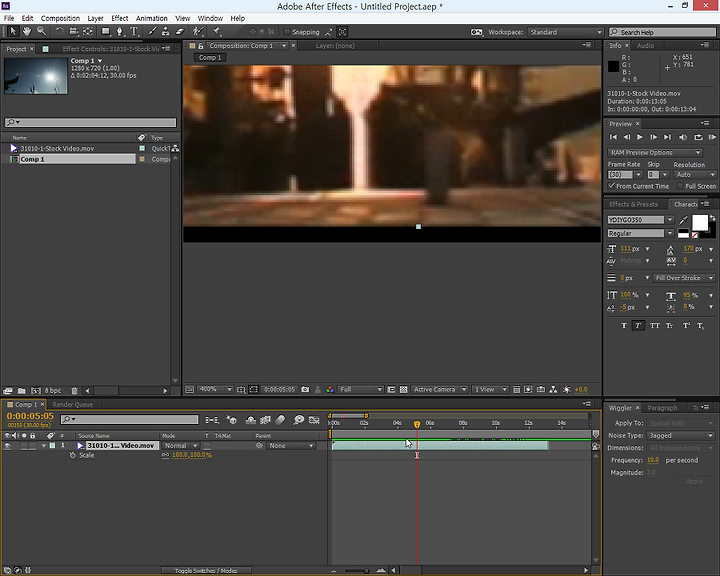This screenshot has height=576, width=720.
Task: Click the camera snapshot icon in viewer
Action: (x=305, y=390)
